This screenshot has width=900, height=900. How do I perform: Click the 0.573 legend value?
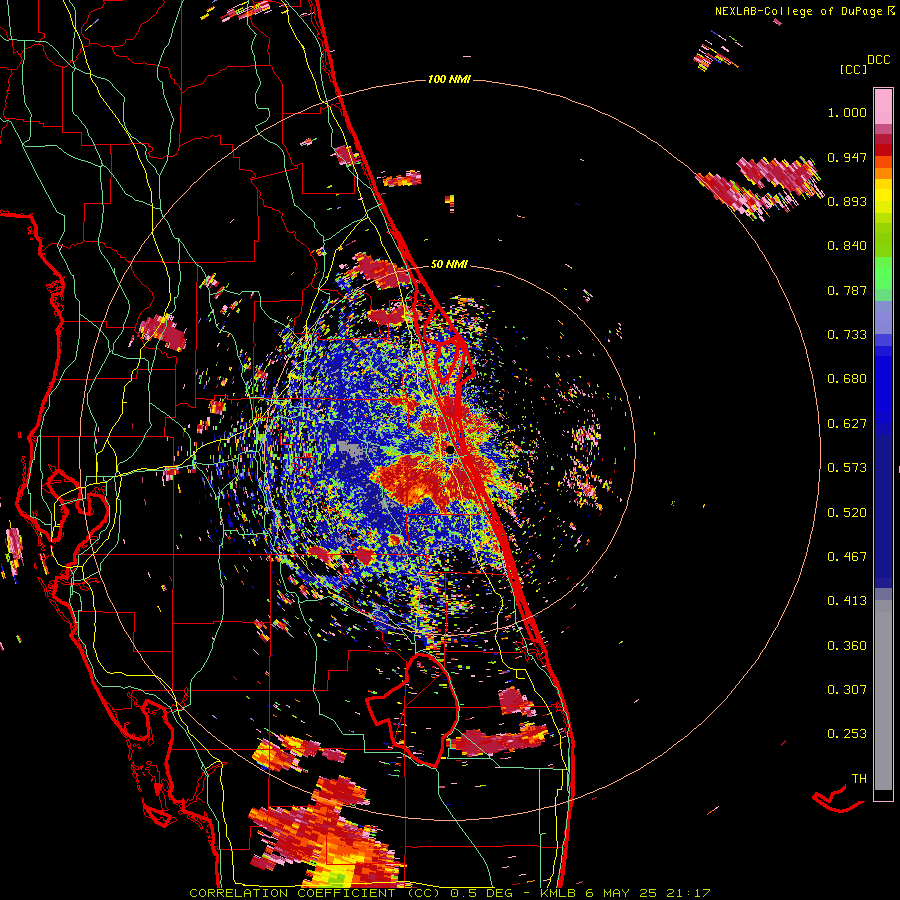tap(847, 468)
